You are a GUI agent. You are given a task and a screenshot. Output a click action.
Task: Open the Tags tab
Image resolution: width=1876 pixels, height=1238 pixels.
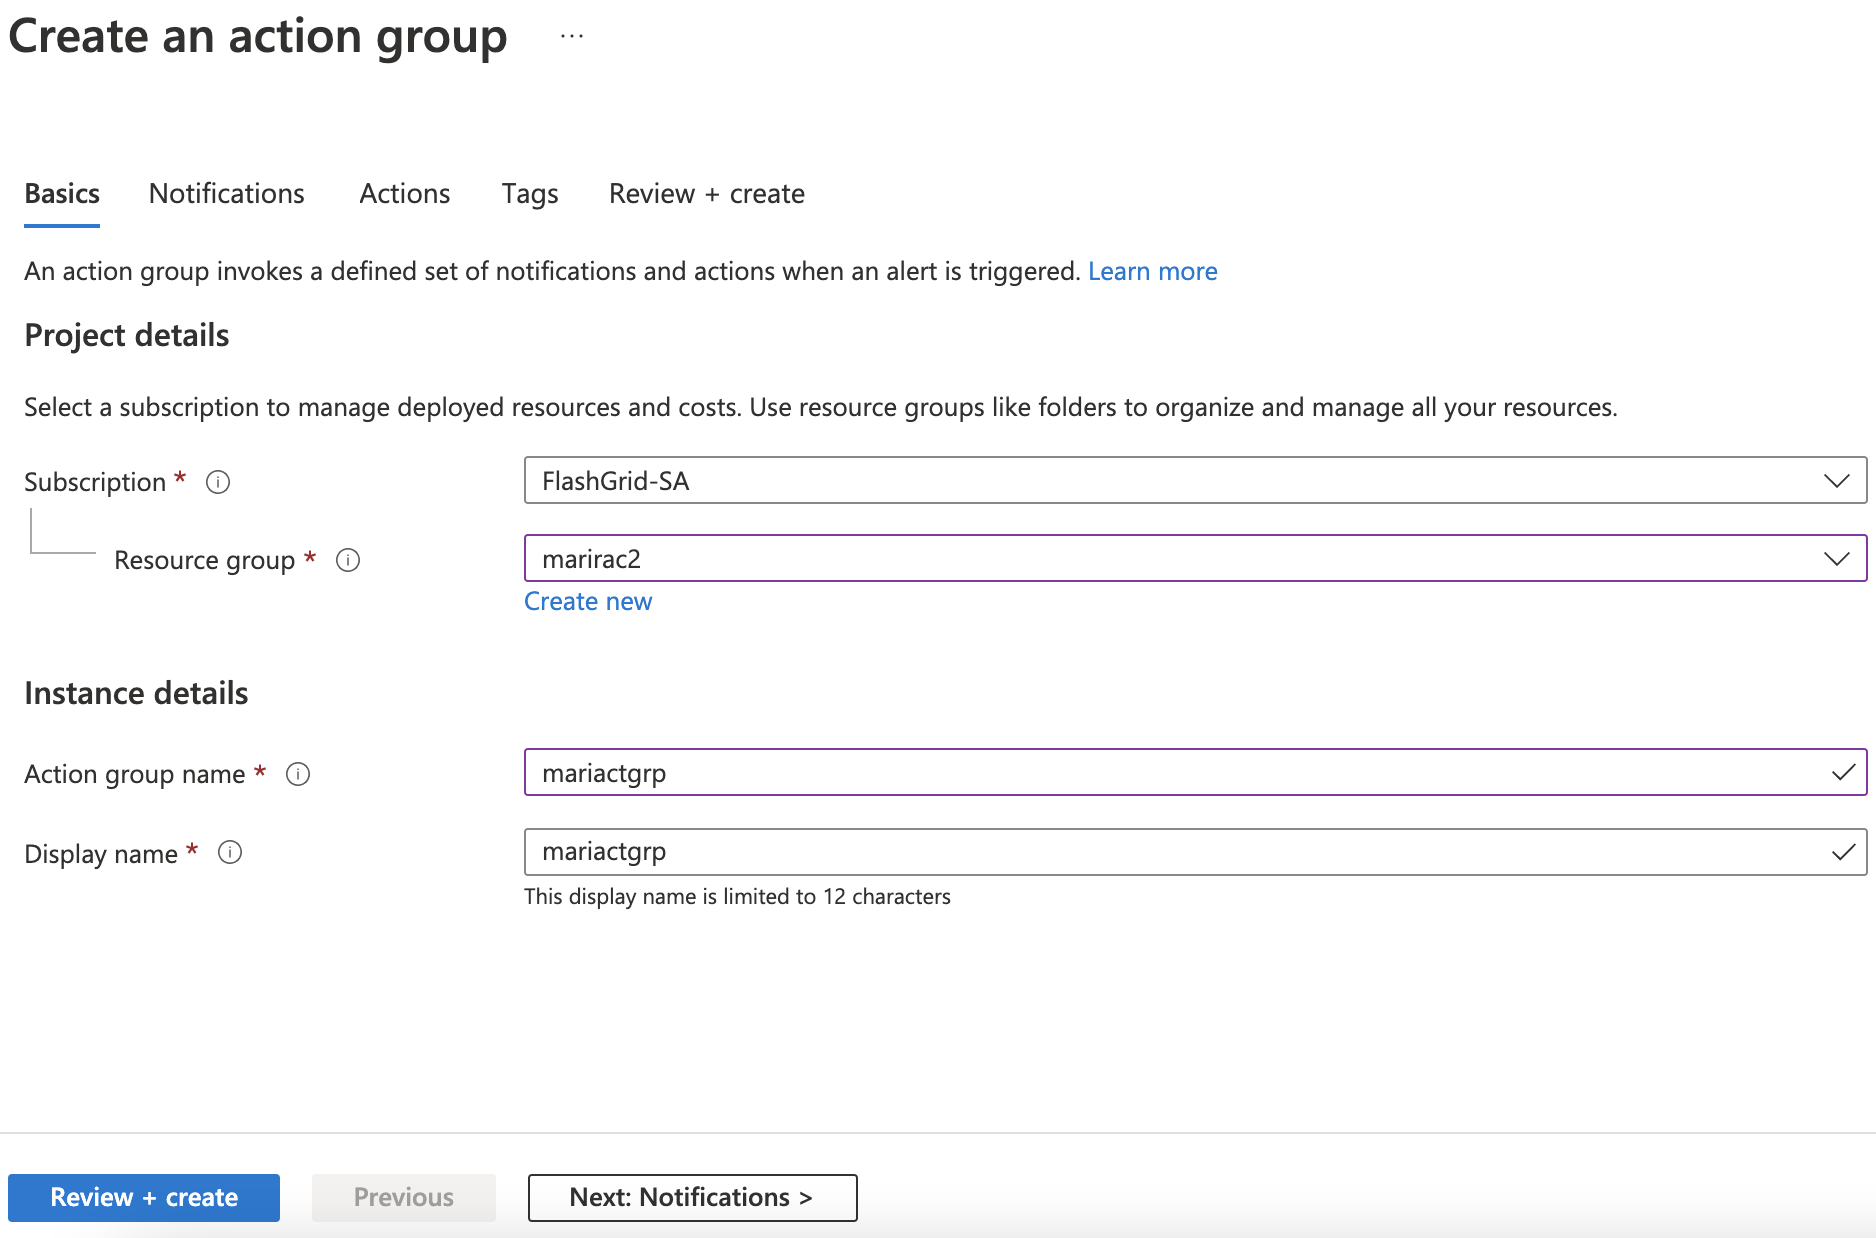[530, 194]
